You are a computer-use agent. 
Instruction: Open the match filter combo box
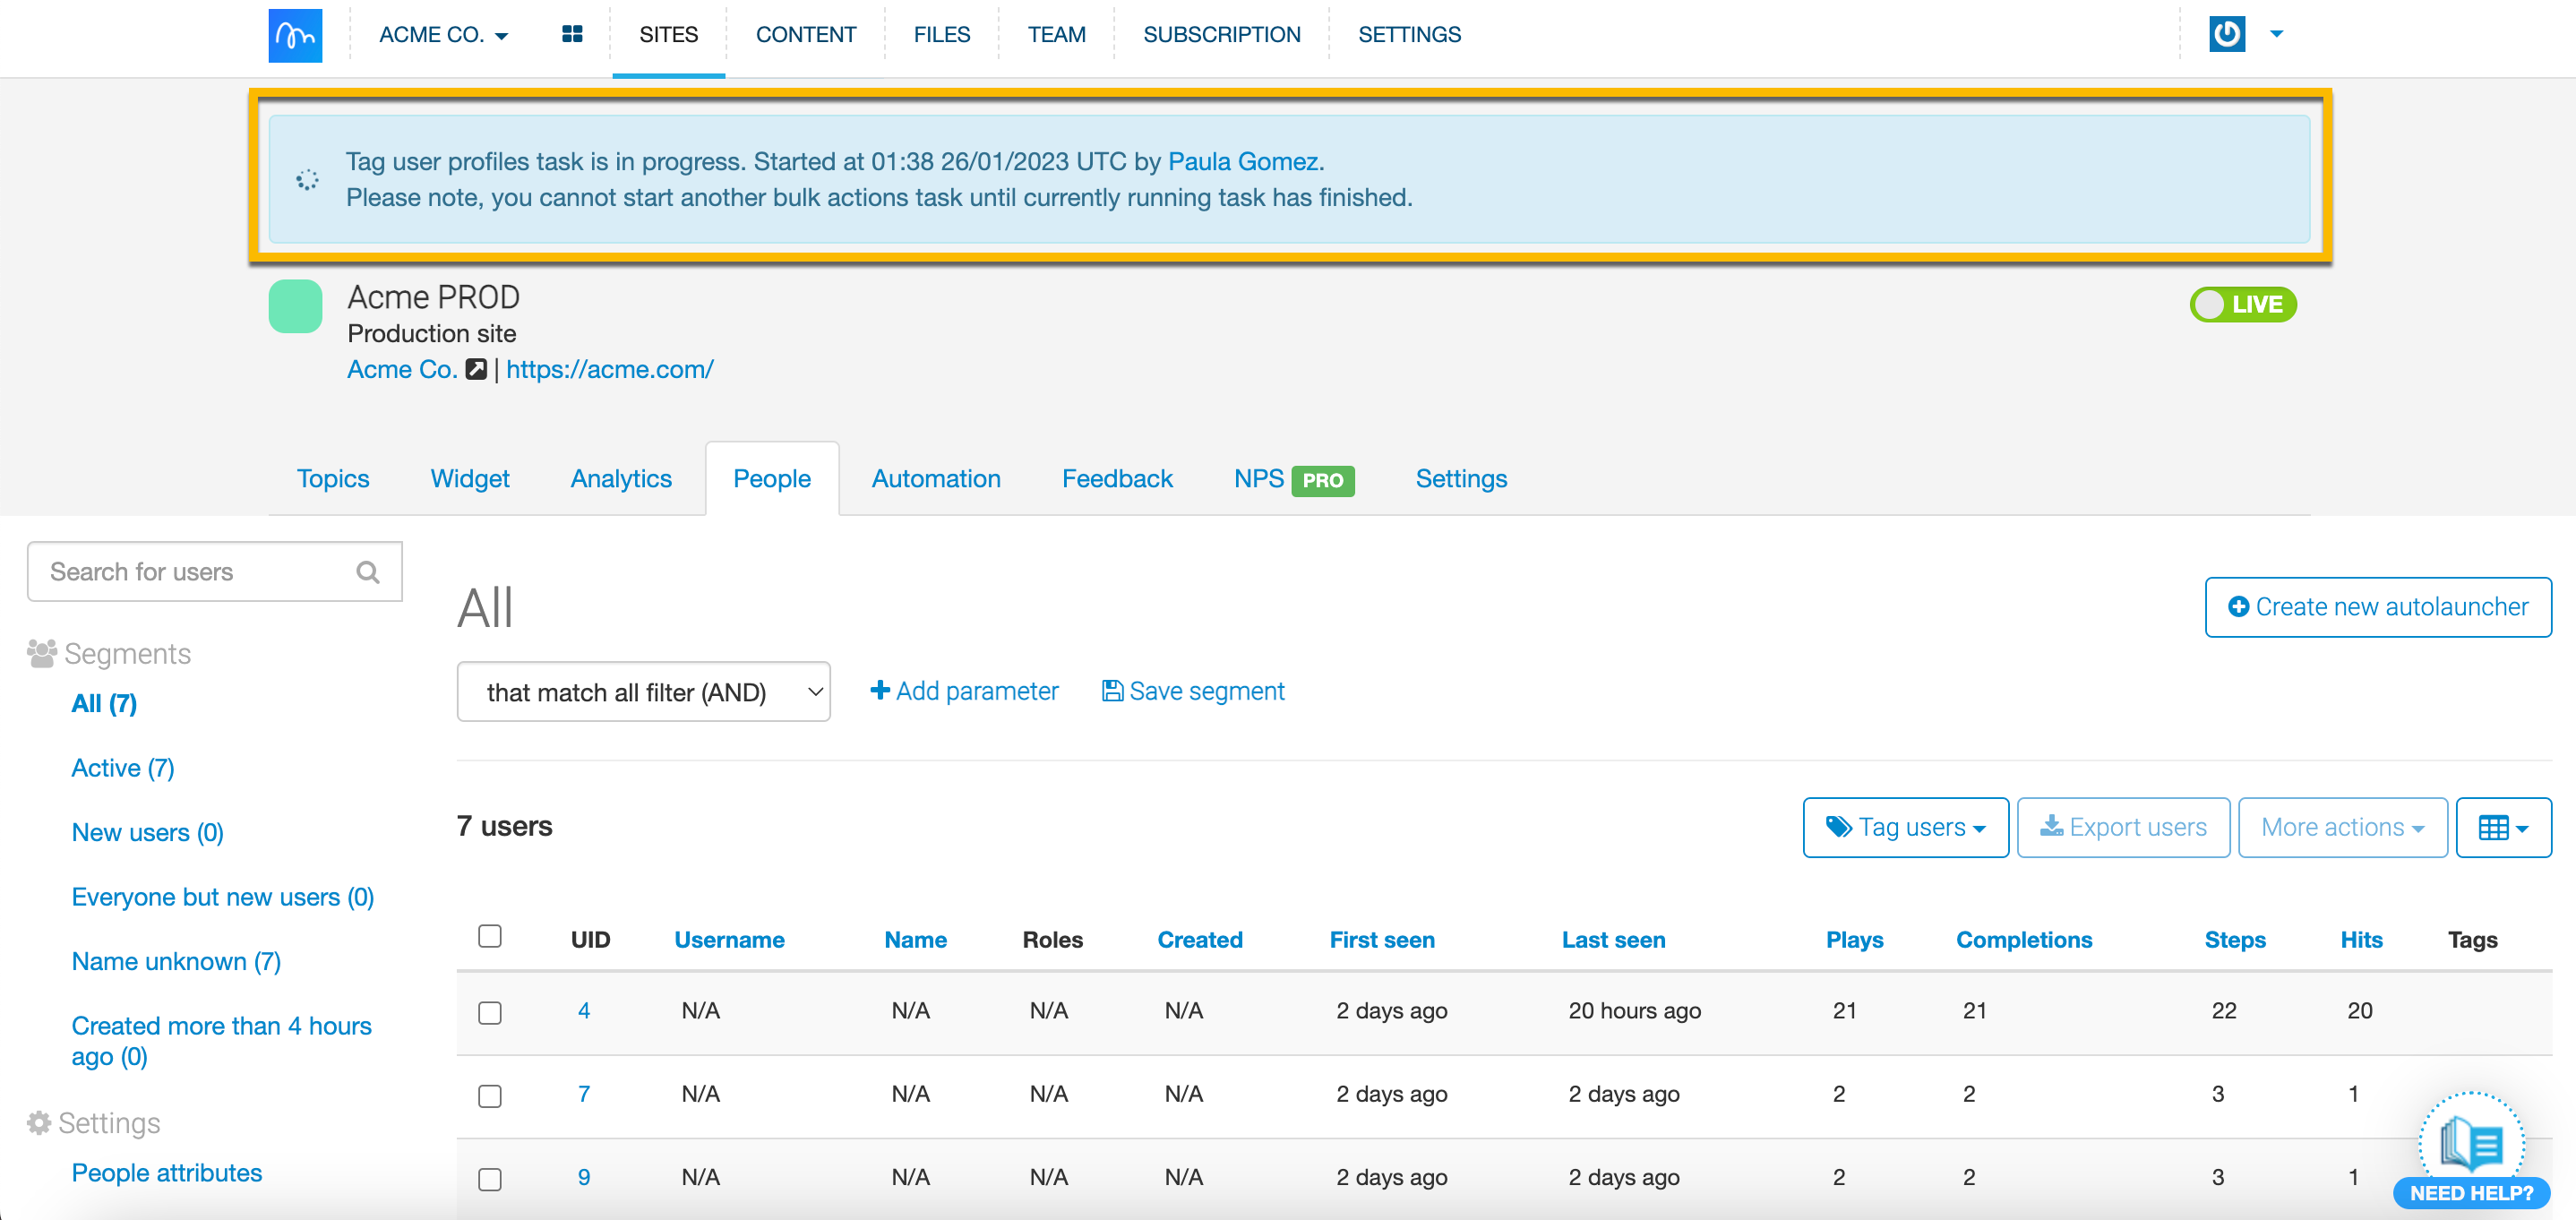click(643, 692)
